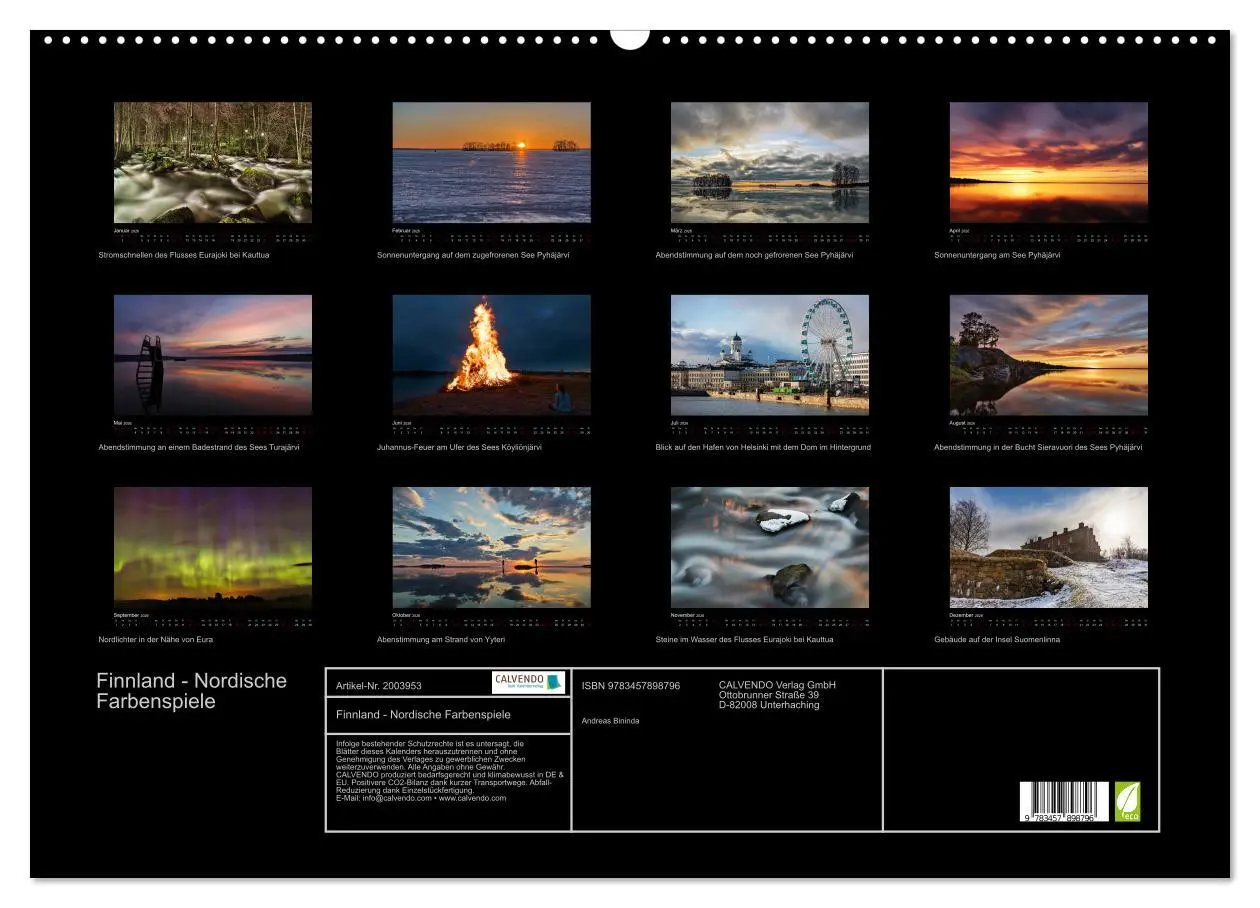The image size is (1260, 908).
Task: Visit the www.calvendo.com website link
Action: pyautogui.click(x=471, y=796)
